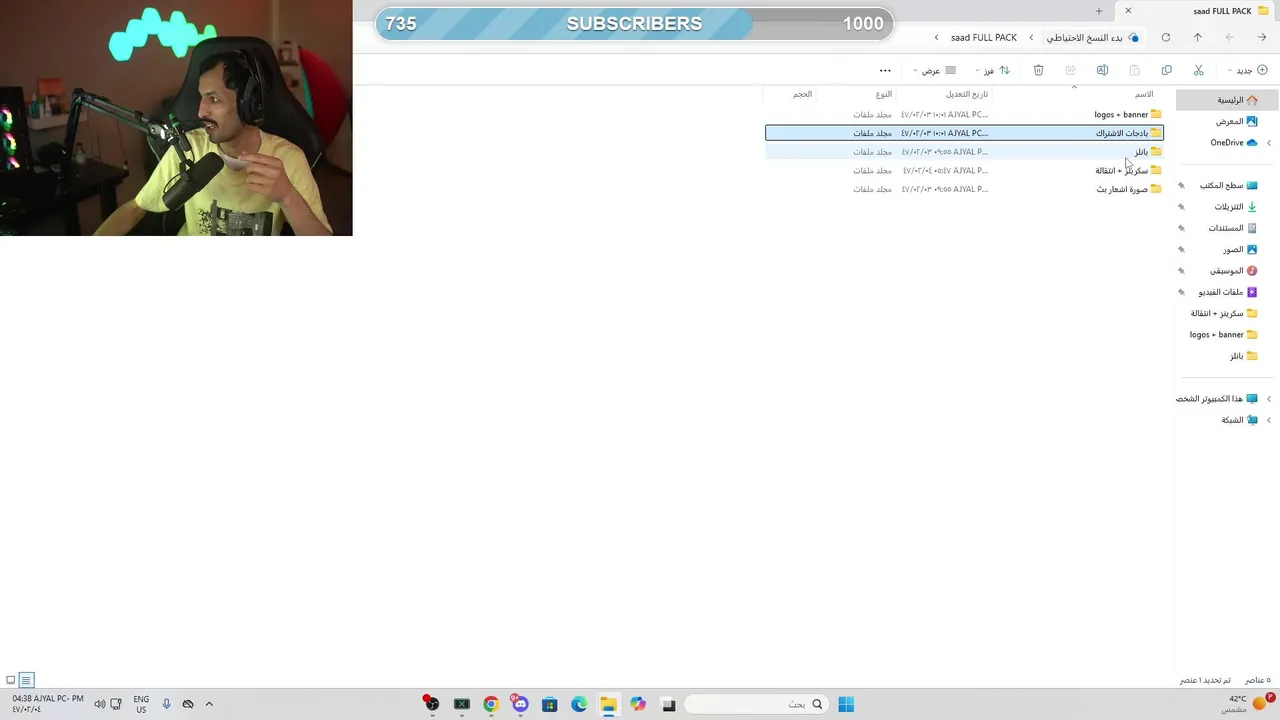Screen dimensions: 1280x720
Task: Click بدء النسخ الاحتياطي breadcrumb segment
Action: point(1084,38)
